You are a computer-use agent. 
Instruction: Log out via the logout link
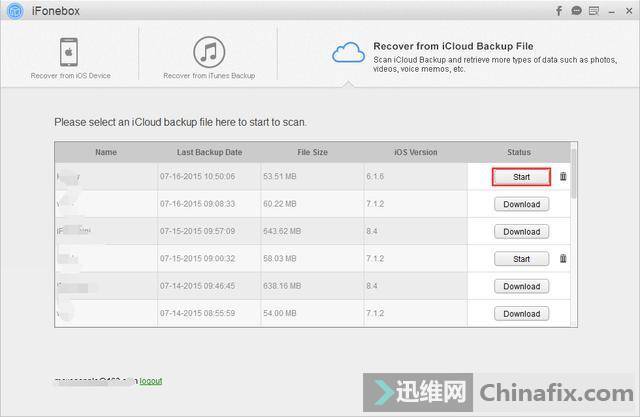click(151, 381)
